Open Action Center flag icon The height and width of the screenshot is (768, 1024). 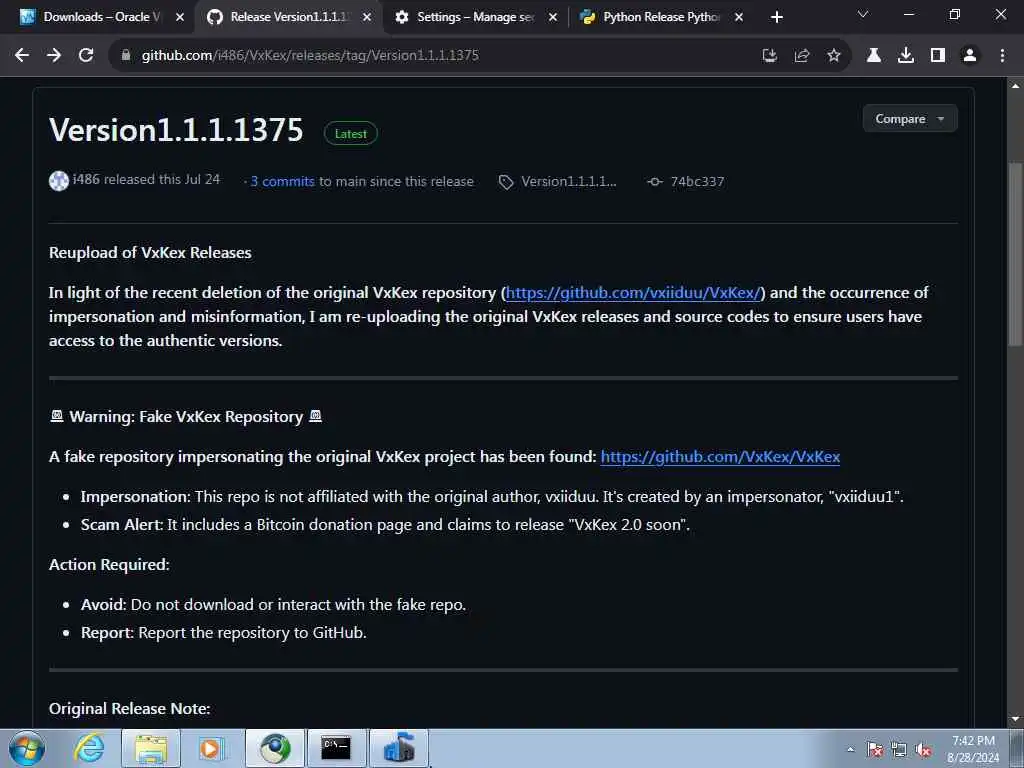click(x=874, y=750)
